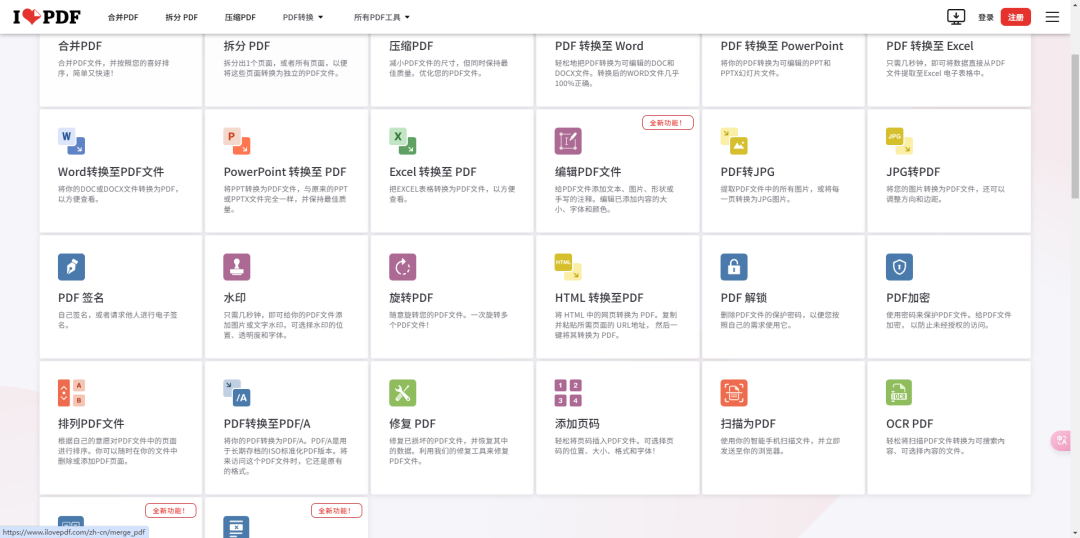The height and width of the screenshot is (538, 1080).
Task: Open the 合并PDF card title
Action: click(x=80, y=46)
